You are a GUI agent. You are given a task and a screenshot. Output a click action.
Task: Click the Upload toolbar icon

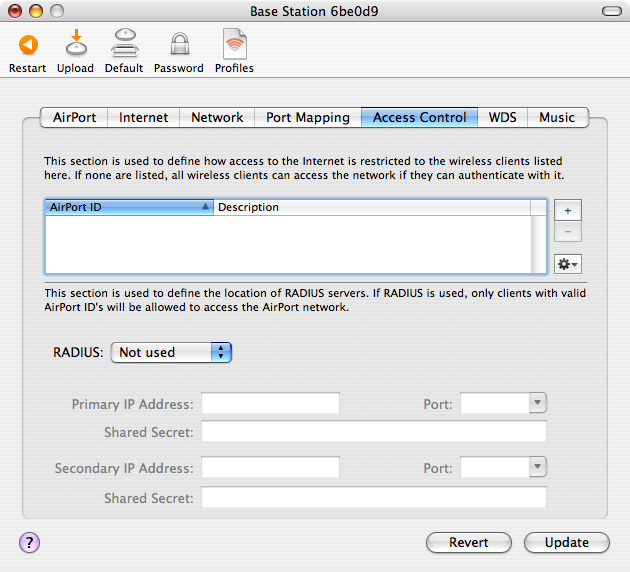(76, 42)
